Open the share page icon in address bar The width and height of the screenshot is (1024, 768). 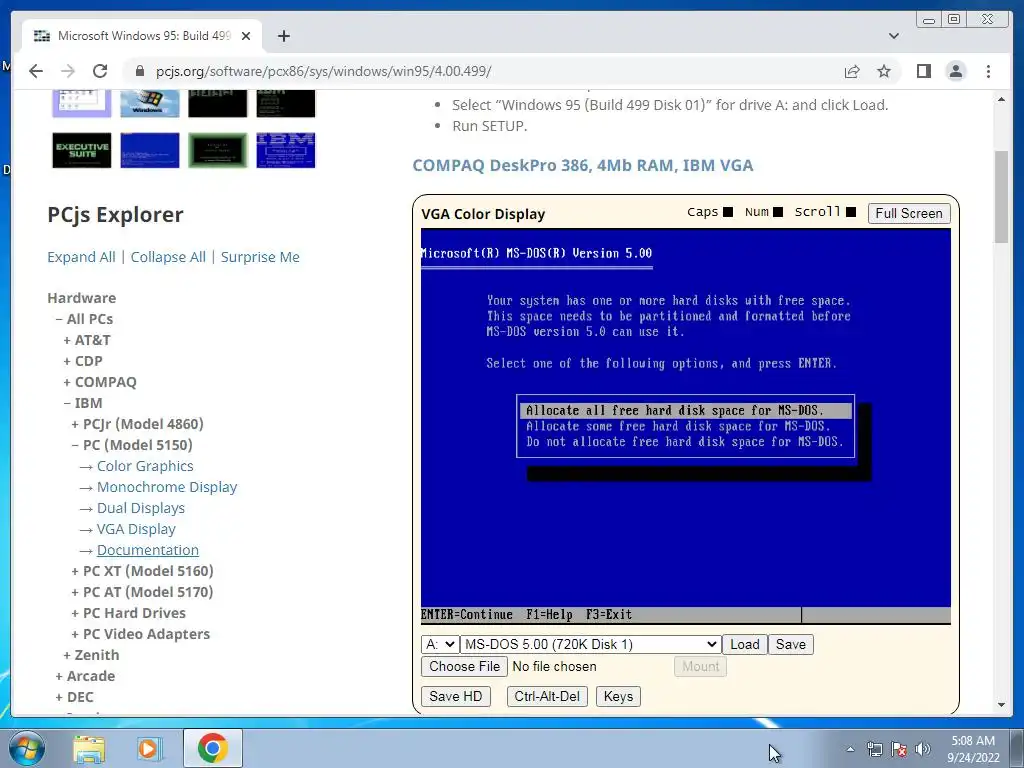coord(852,71)
